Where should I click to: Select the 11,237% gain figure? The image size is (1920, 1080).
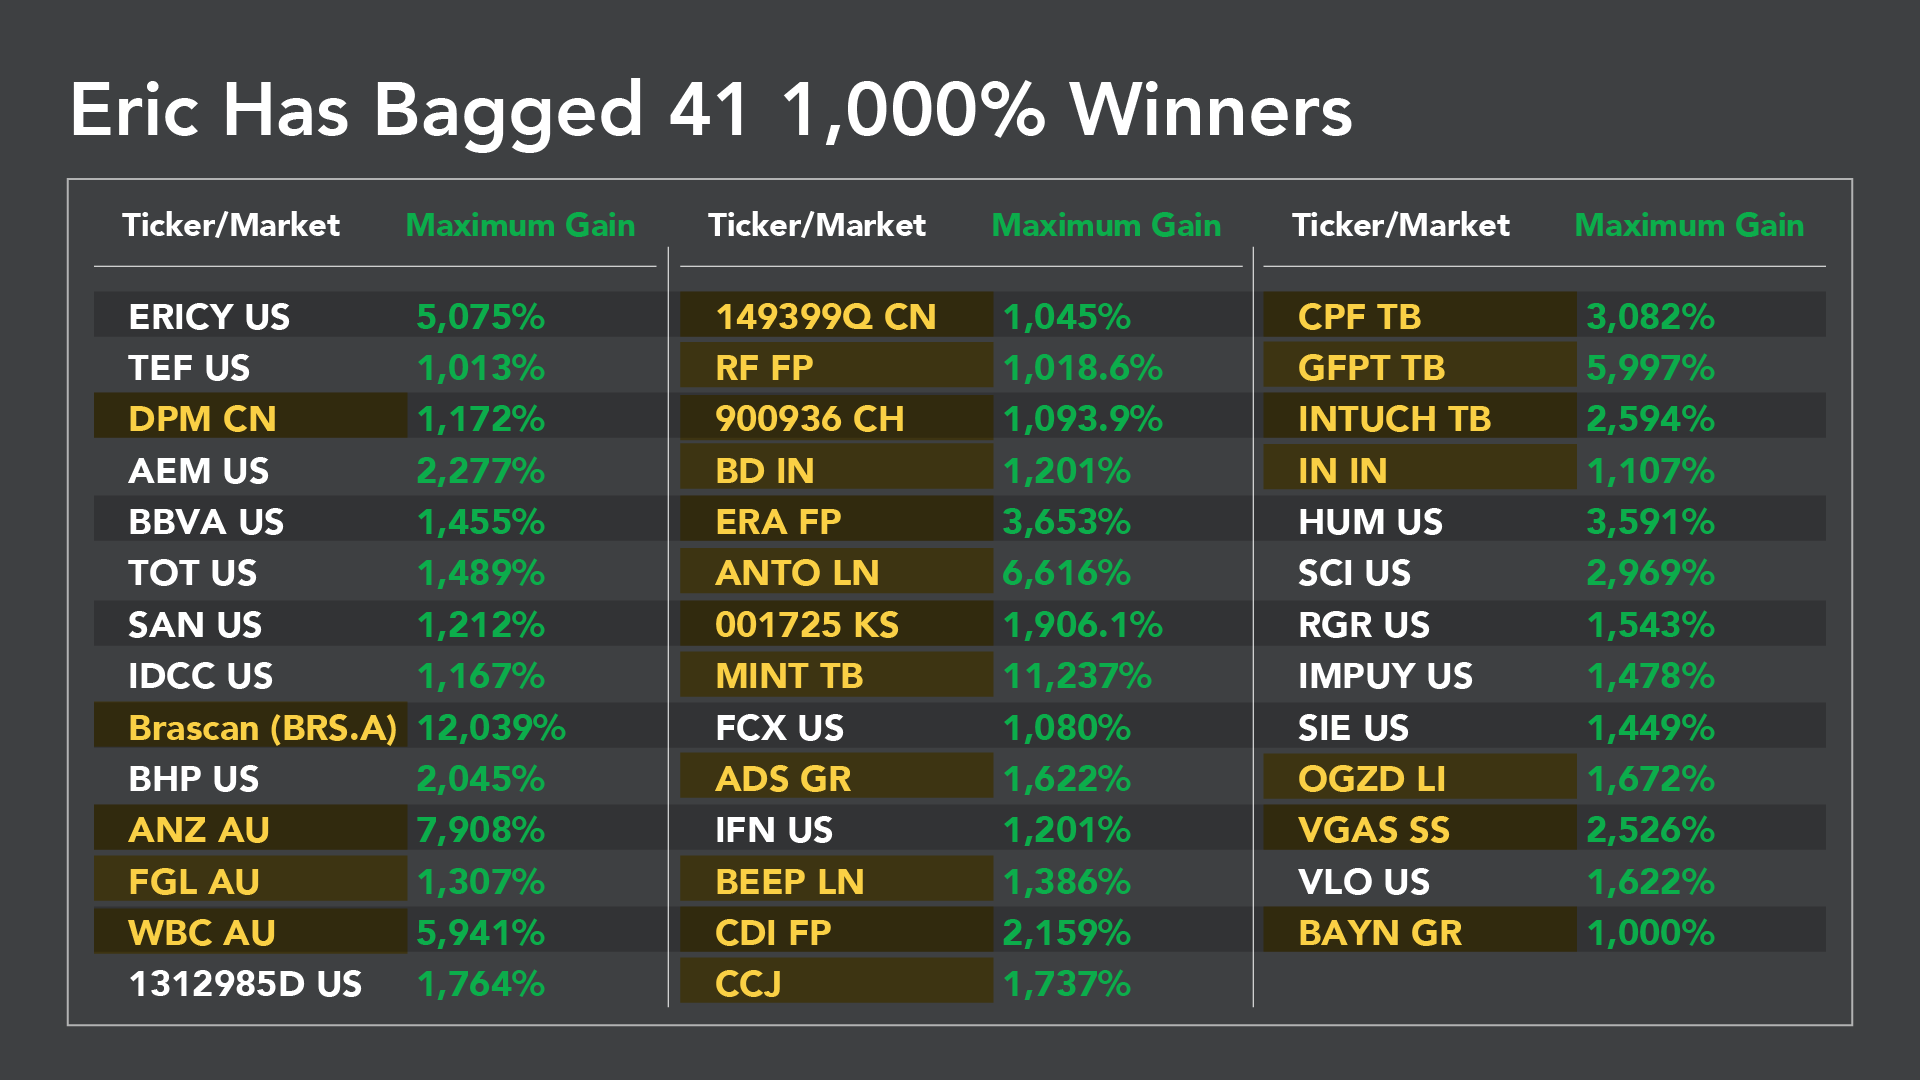coord(1077,676)
